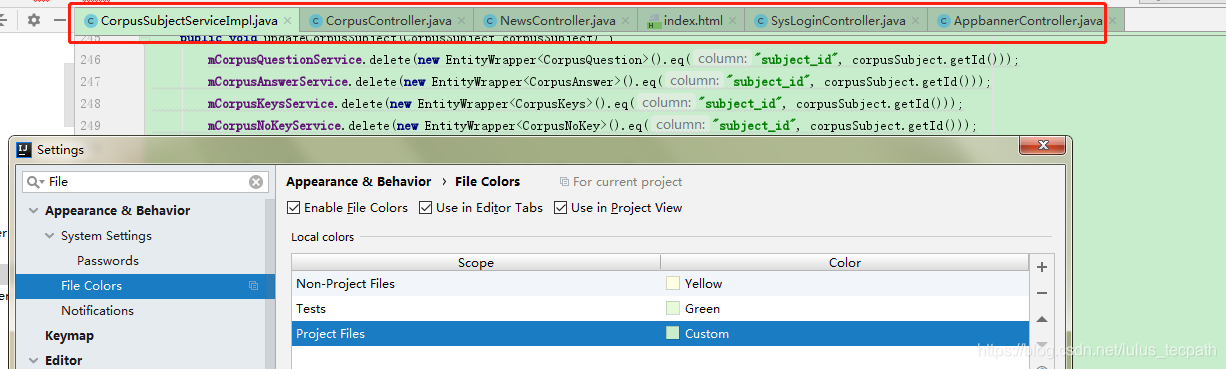Click the Scope column header

click(x=476, y=263)
